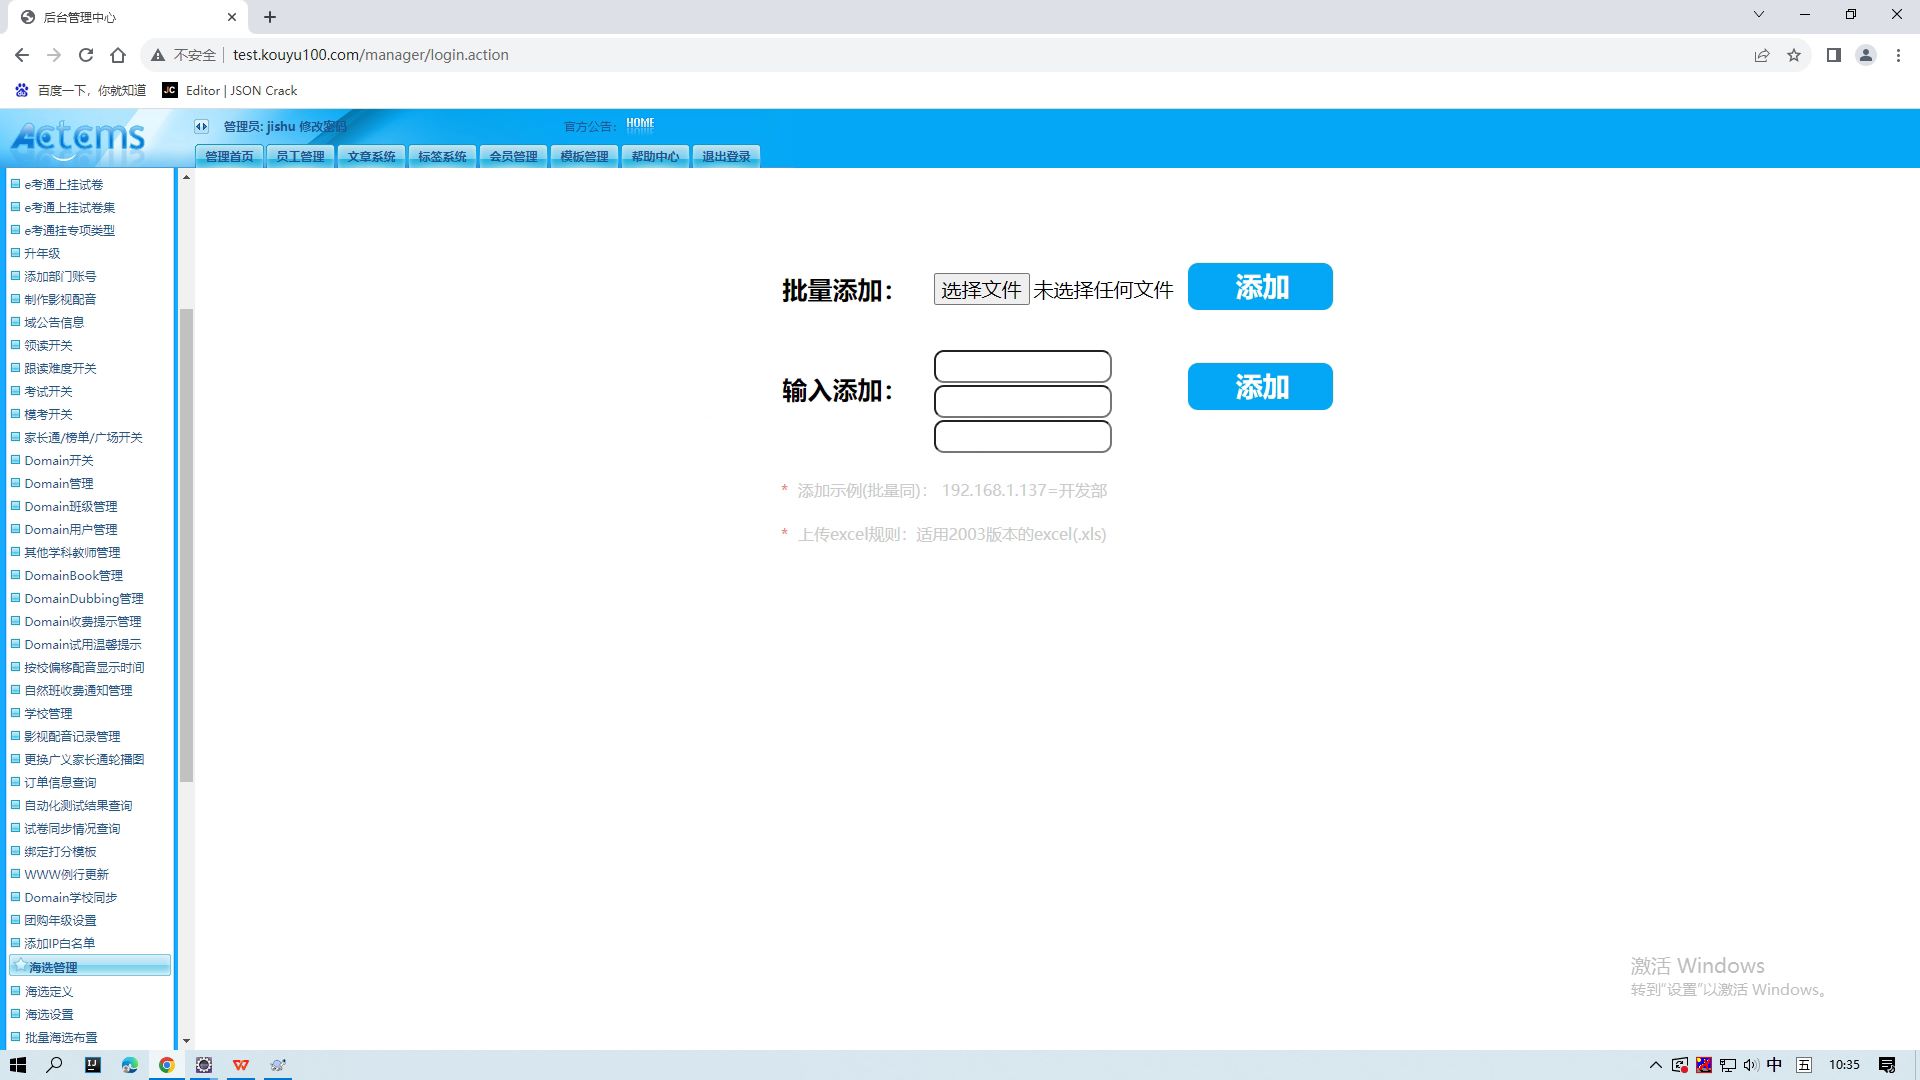Click 退出登录 to log out

click(x=726, y=156)
